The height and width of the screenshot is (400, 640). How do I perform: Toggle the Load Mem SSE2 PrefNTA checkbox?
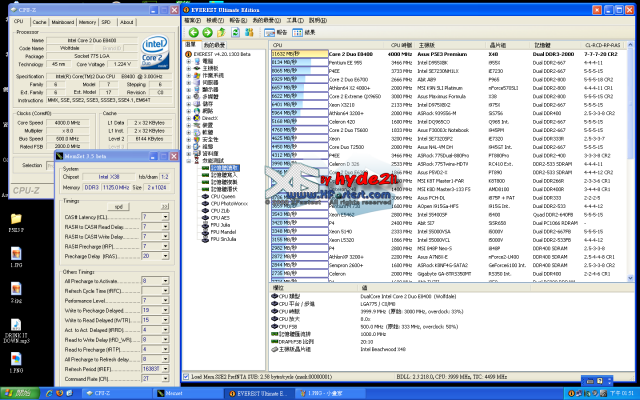186,376
